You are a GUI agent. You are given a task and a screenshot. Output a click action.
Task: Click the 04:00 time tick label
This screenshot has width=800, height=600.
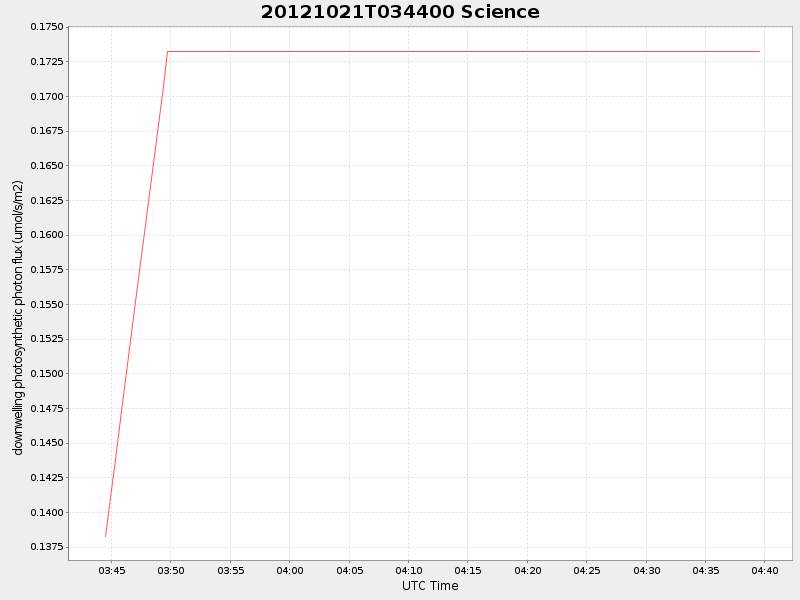coord(290,570)
